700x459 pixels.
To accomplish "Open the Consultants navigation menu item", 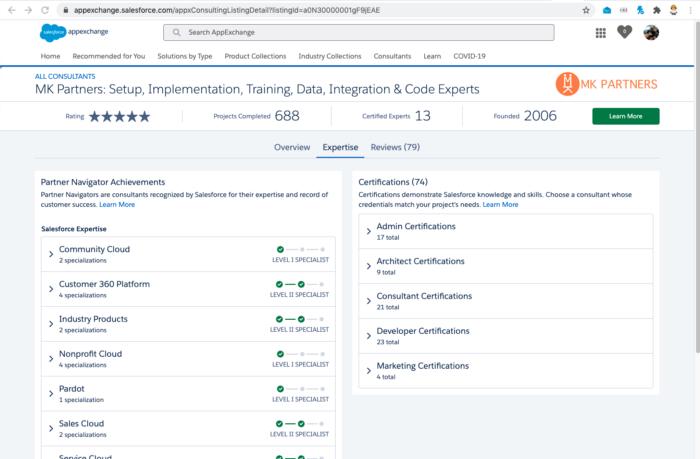I will (x=392, y=56).
